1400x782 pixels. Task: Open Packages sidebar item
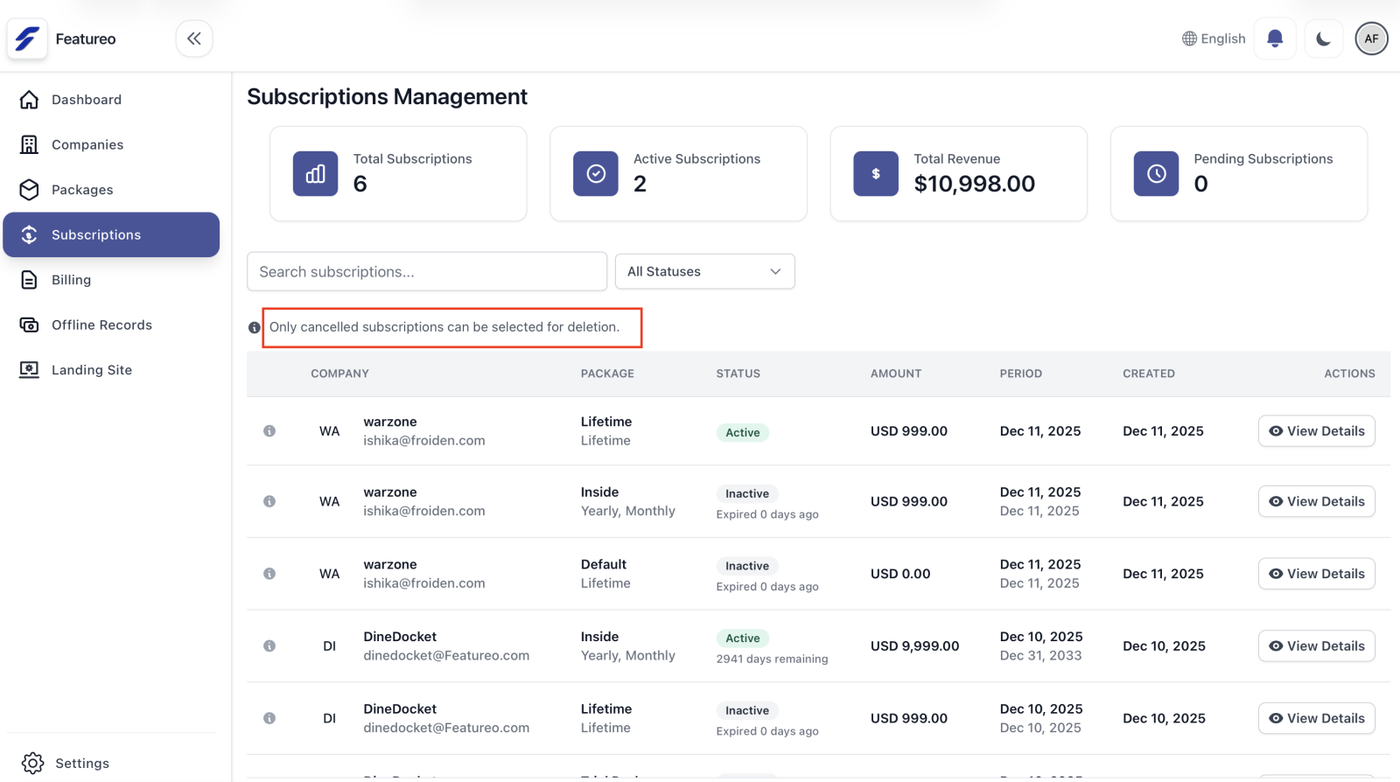(82, 190)
